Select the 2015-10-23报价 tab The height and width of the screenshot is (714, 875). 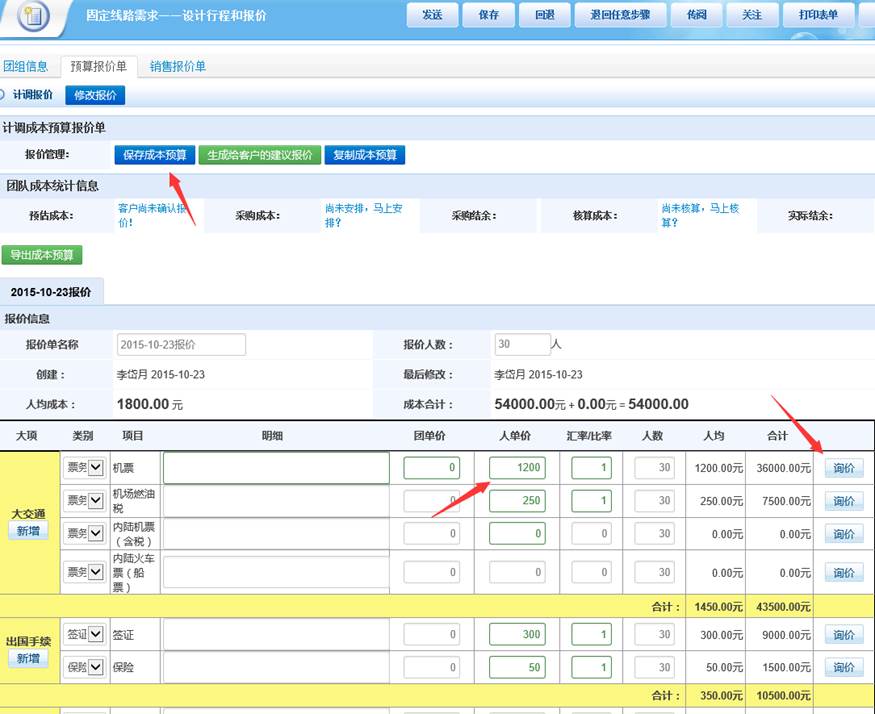point(51,292)
